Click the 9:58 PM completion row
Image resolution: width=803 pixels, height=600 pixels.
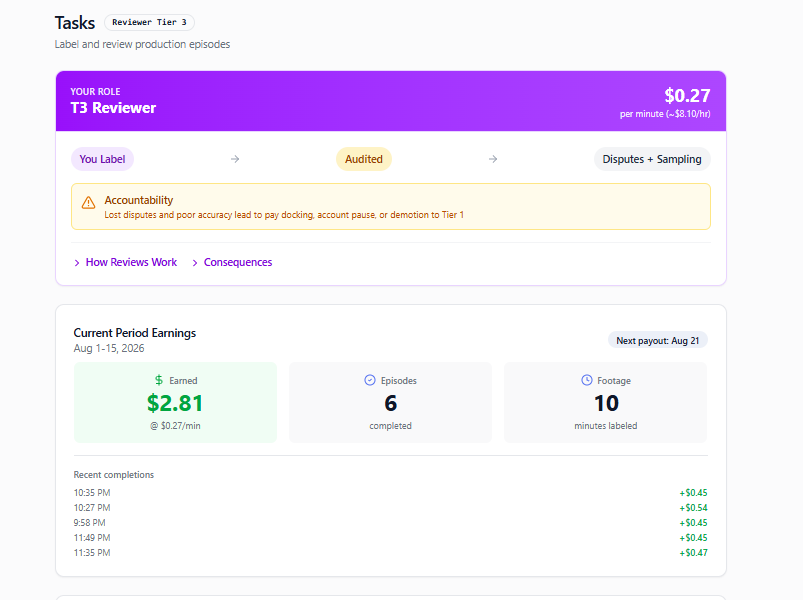click(x=390, y=523)
